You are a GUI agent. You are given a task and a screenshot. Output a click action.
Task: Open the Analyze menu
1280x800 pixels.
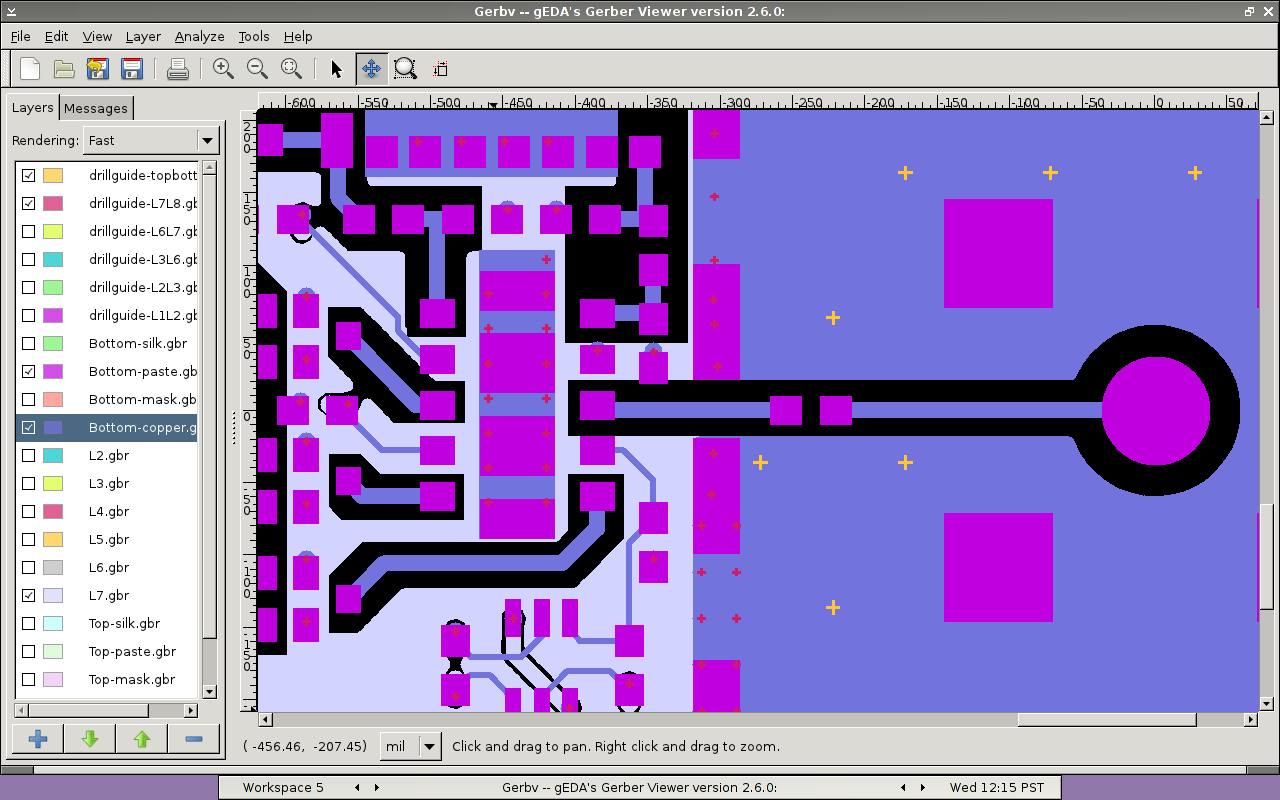[x=199, y=36]
